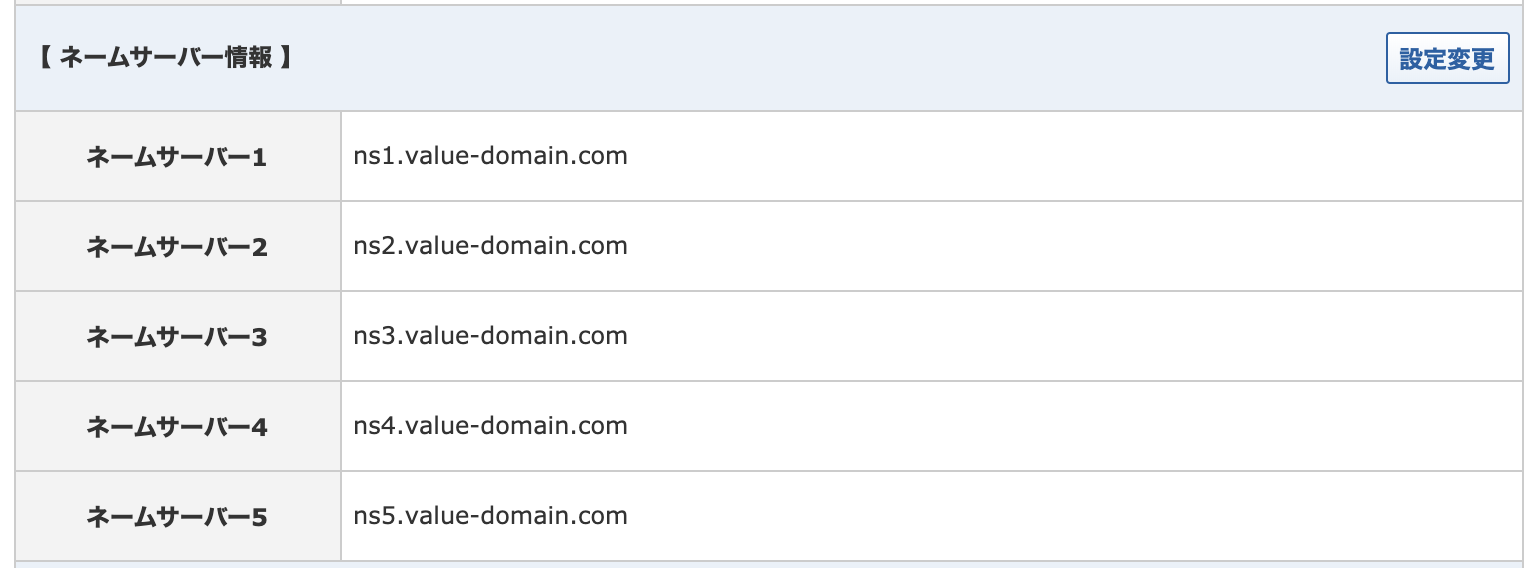Click the blue strip below the ネームサーバー5 row
The height and width of the screenshot is (568, 1536).
click(x=768, y=565)
